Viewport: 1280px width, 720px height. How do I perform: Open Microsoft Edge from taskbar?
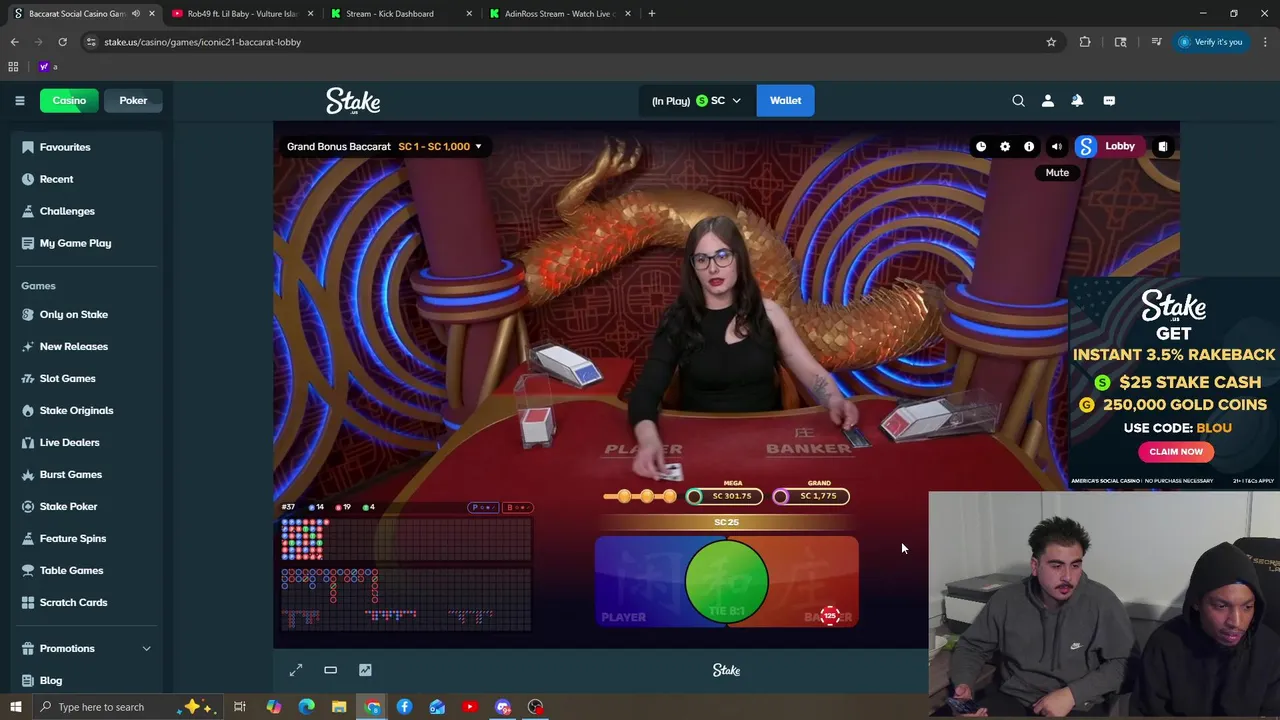tap(306, 707)
